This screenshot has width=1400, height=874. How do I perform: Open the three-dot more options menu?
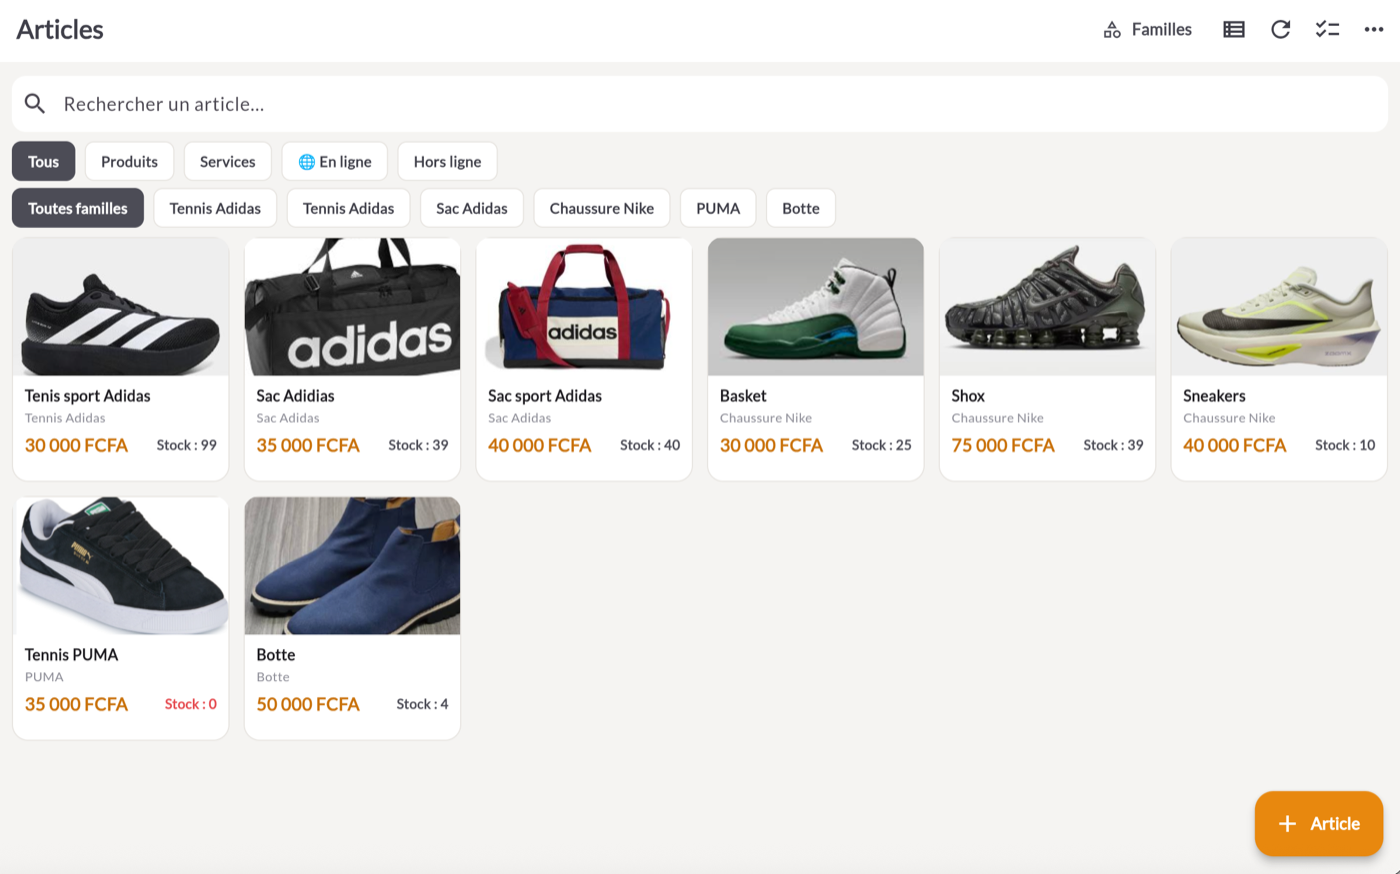coord(1374,30)
